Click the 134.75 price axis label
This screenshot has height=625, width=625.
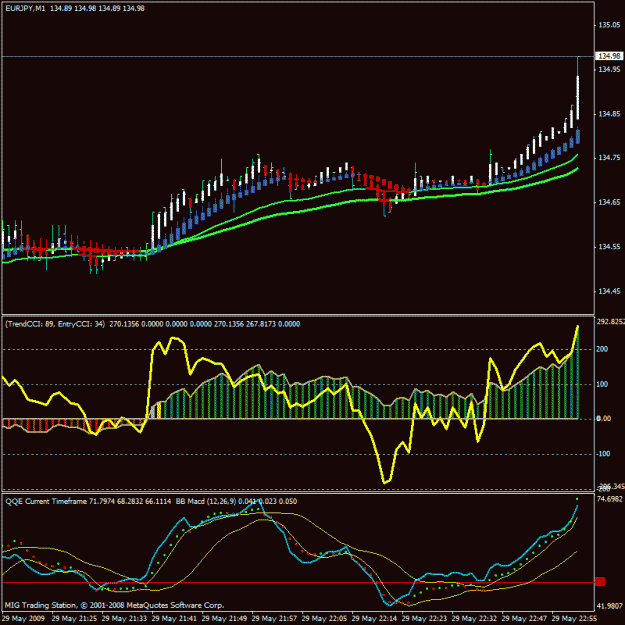[x=609, y=158]
